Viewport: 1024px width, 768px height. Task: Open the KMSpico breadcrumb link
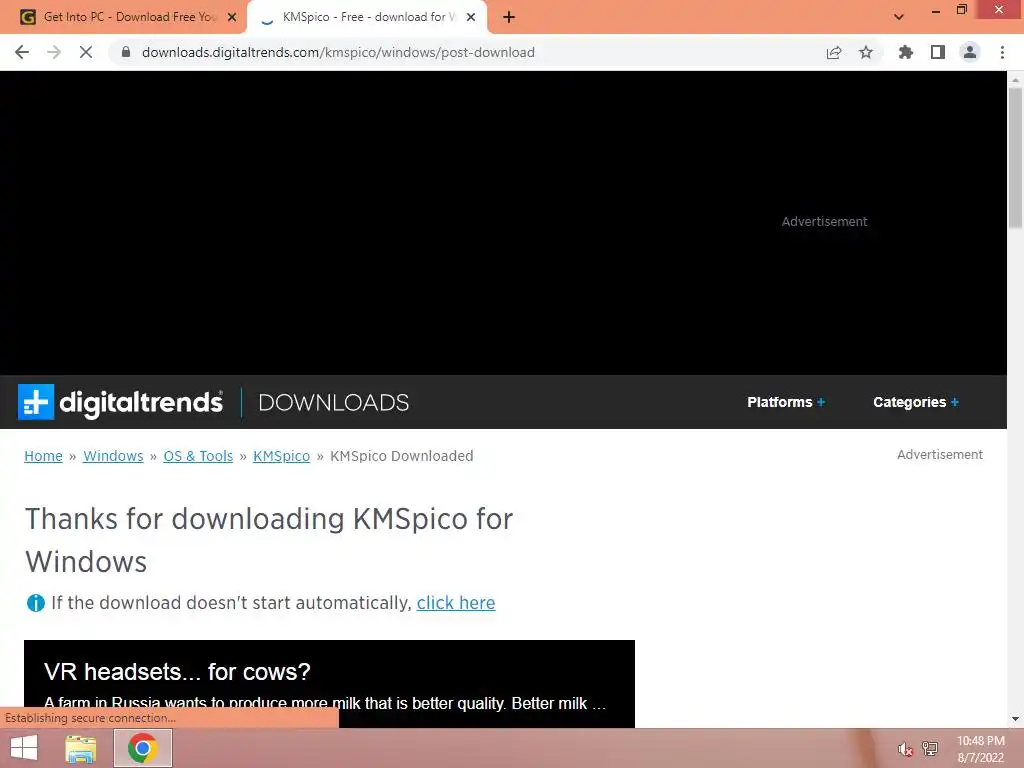(281, 456)
